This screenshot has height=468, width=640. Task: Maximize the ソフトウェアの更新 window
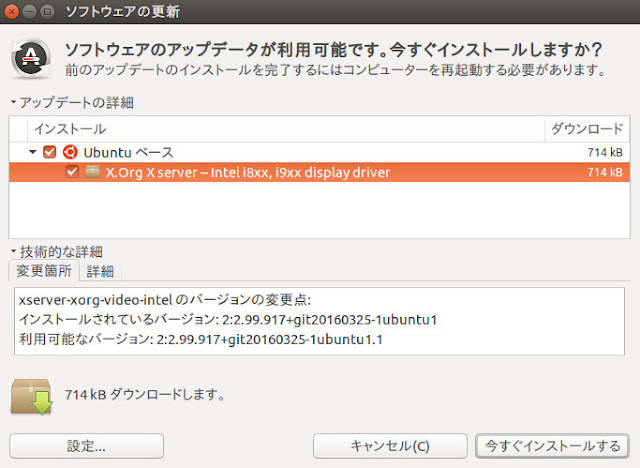(x=47, y=11)
